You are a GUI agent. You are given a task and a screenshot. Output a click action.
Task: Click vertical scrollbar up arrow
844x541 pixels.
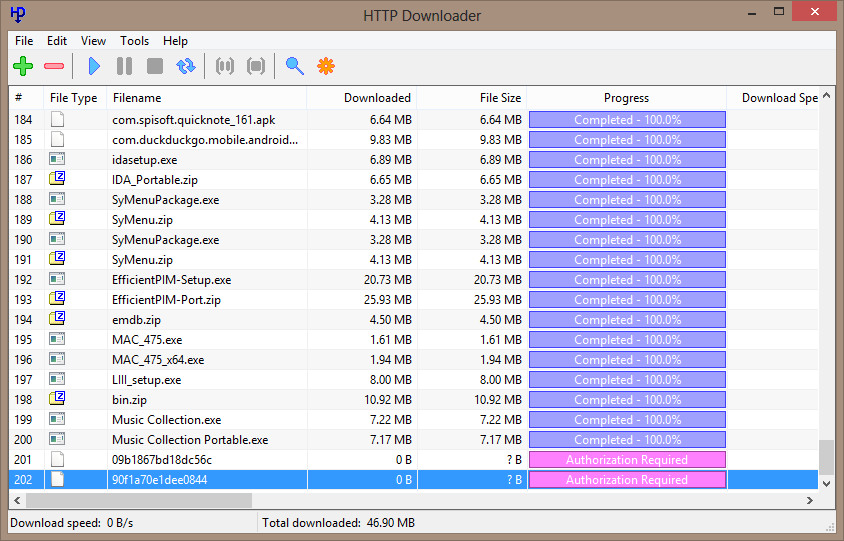pyautogui.click(x=827, y=96)
